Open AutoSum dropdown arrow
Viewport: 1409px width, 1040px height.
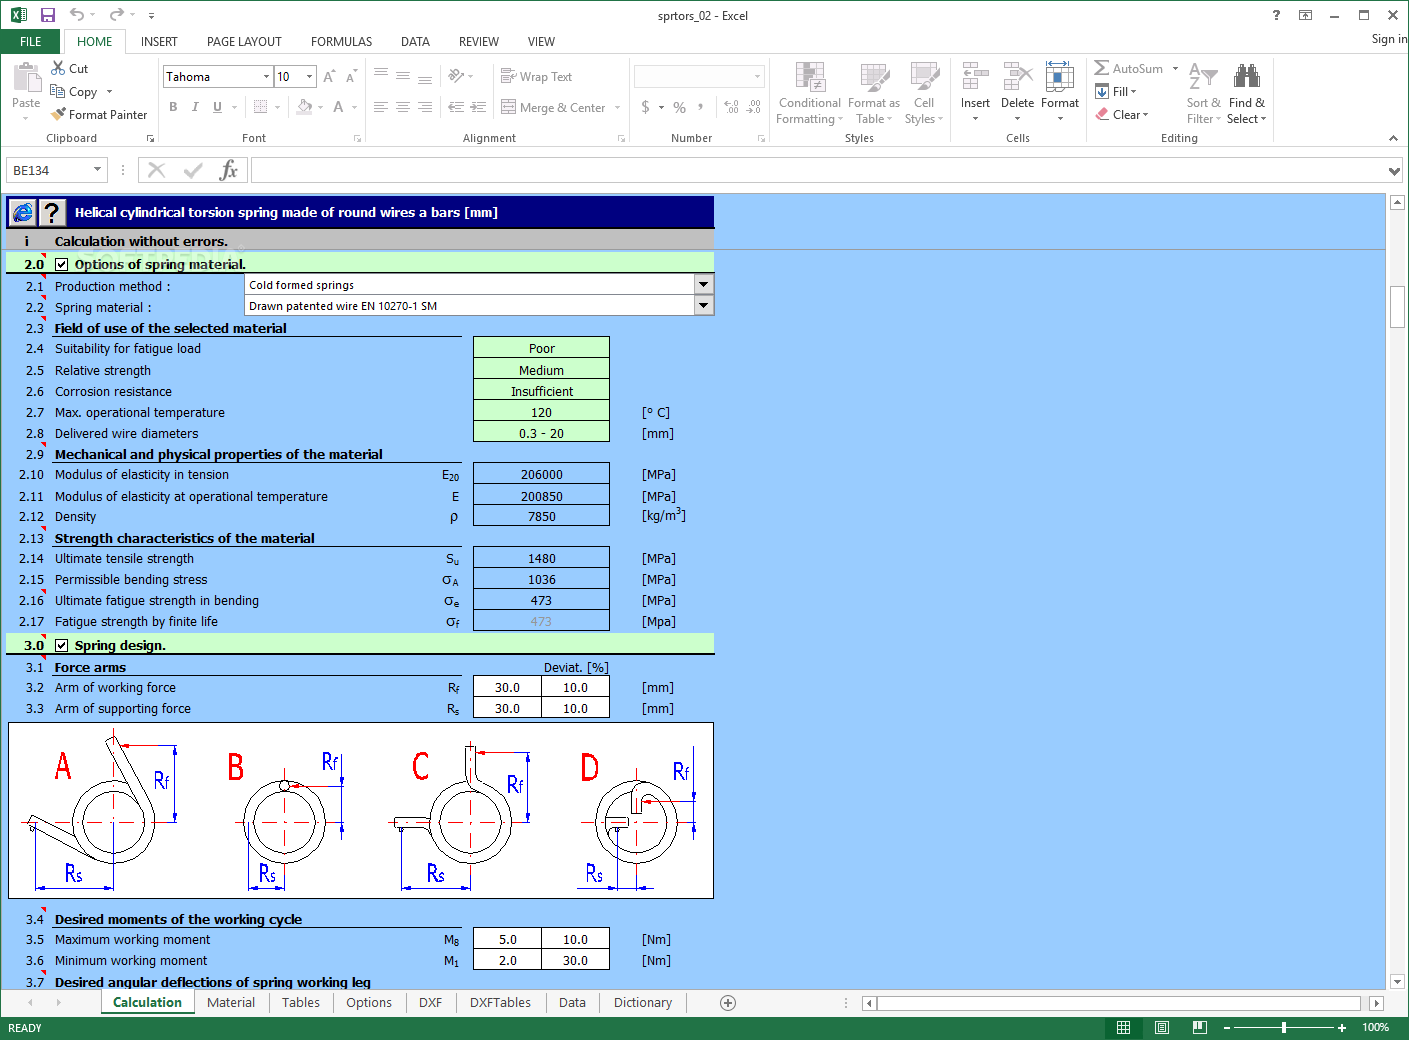point(1175,68)
